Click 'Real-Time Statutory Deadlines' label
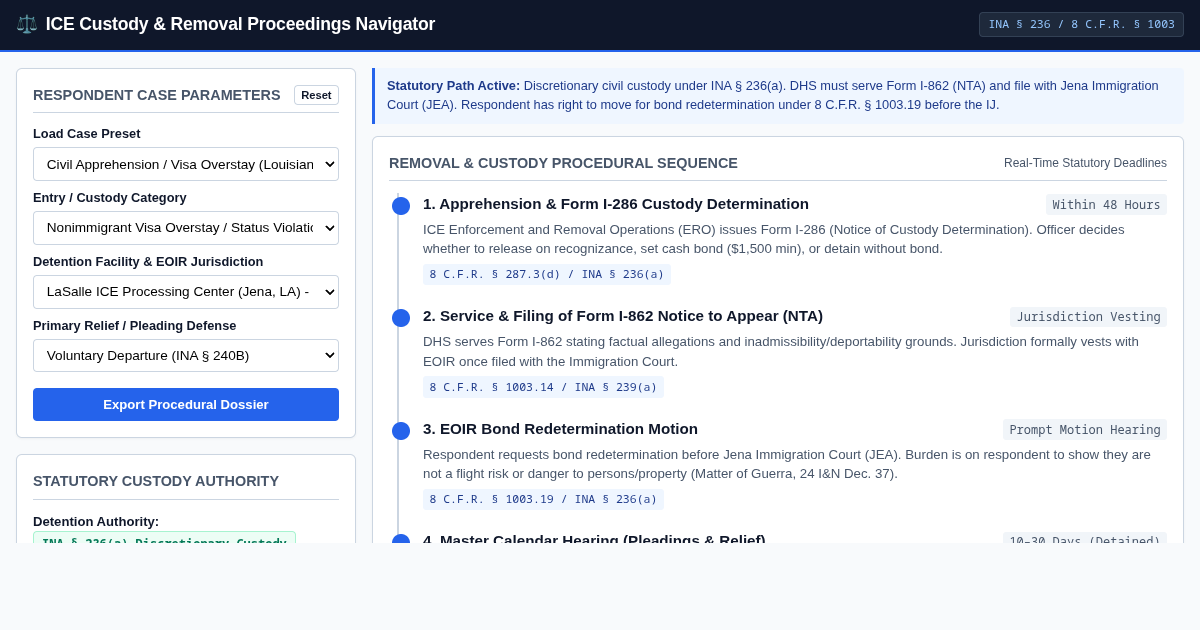 pos(1085,163)
